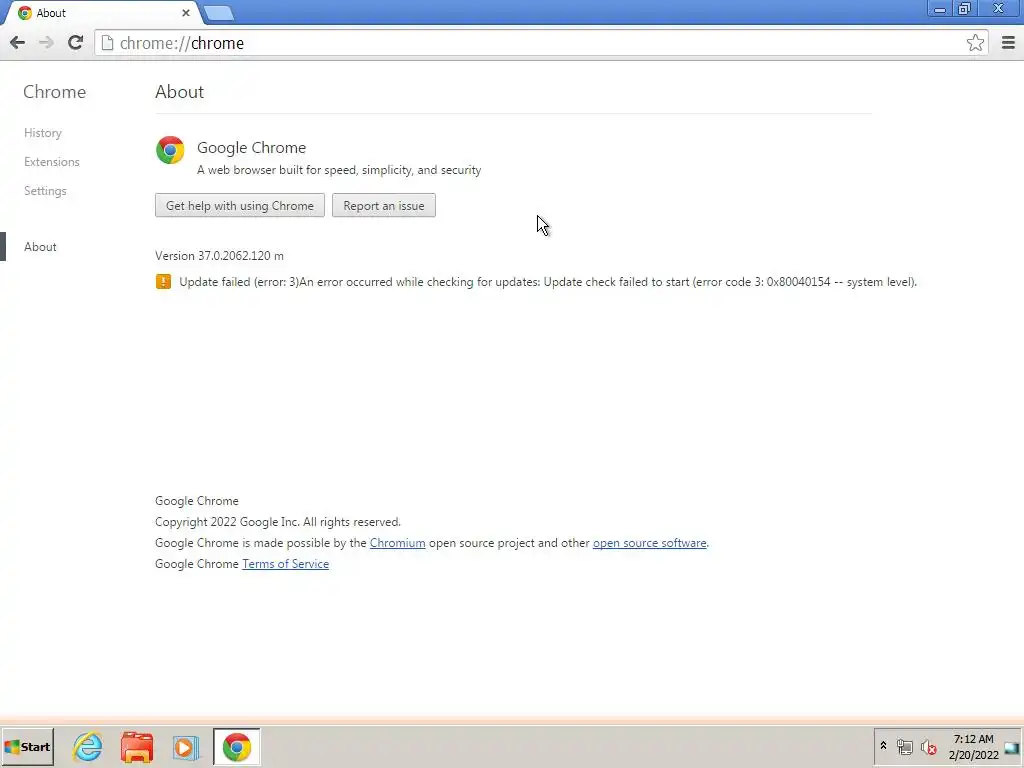
Task: Click the Chrome taskbar icon
Action: [x=236, y=747]
